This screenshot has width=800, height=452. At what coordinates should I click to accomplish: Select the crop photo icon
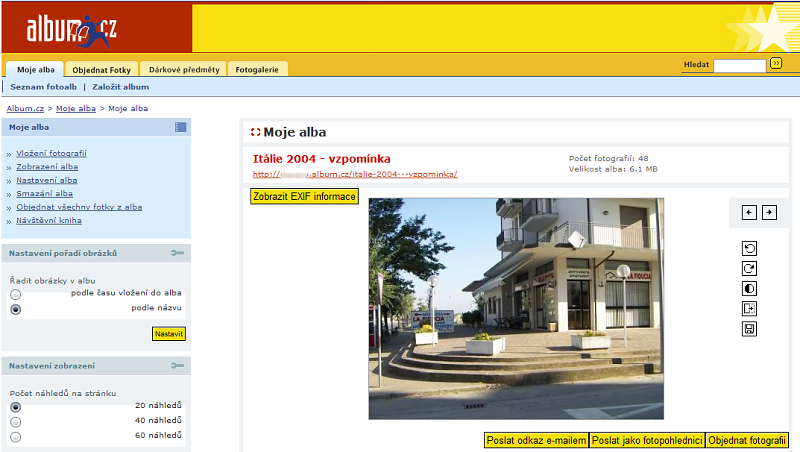point(749,309)
